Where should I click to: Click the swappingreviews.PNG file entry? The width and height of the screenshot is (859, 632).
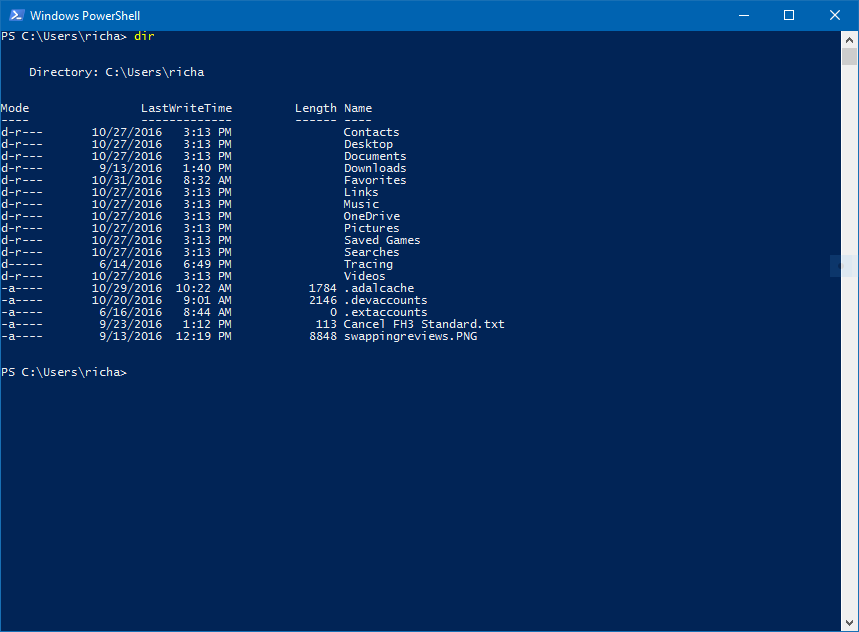(x=410, y=335)
